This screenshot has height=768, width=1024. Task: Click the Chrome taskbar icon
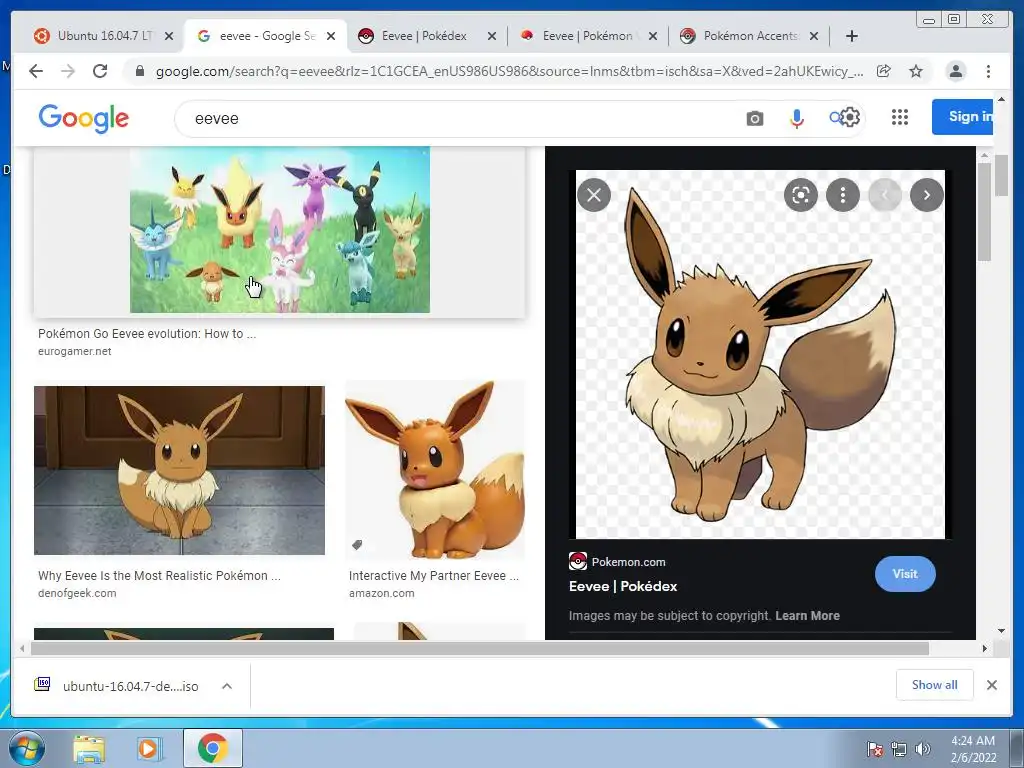point(212,748)
